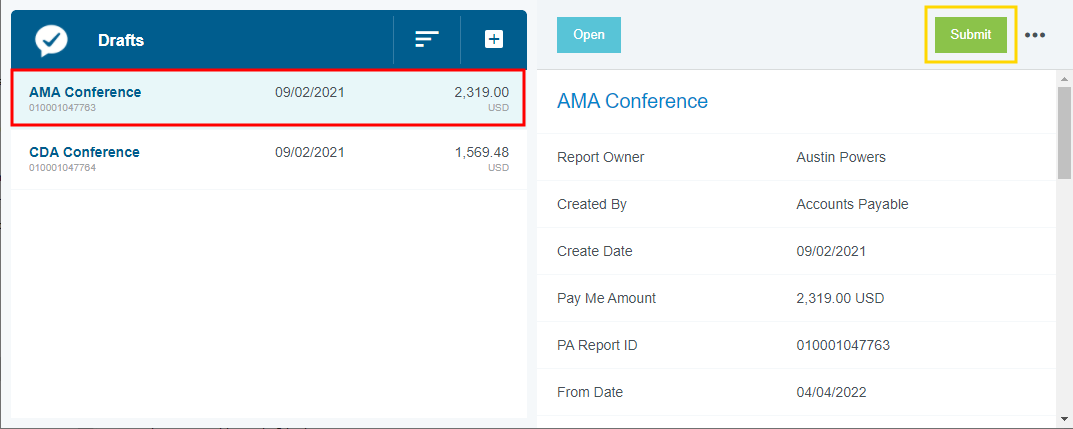Image resolution: width=1073 pixels, height=429 pixels.
Task: Click the scrollbar up arrow
Action: coord(1064,78)
